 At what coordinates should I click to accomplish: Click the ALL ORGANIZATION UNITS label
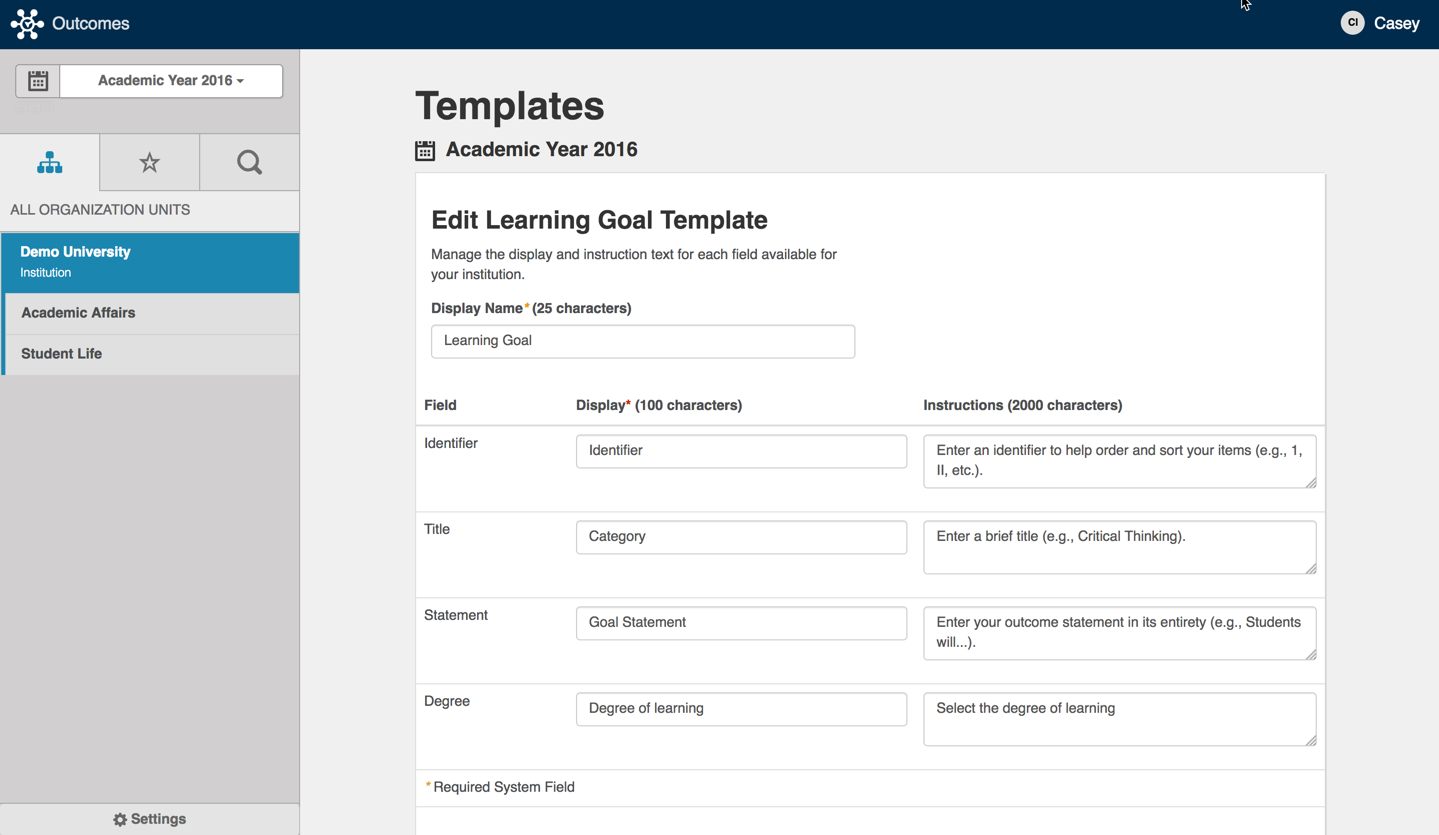100,210
